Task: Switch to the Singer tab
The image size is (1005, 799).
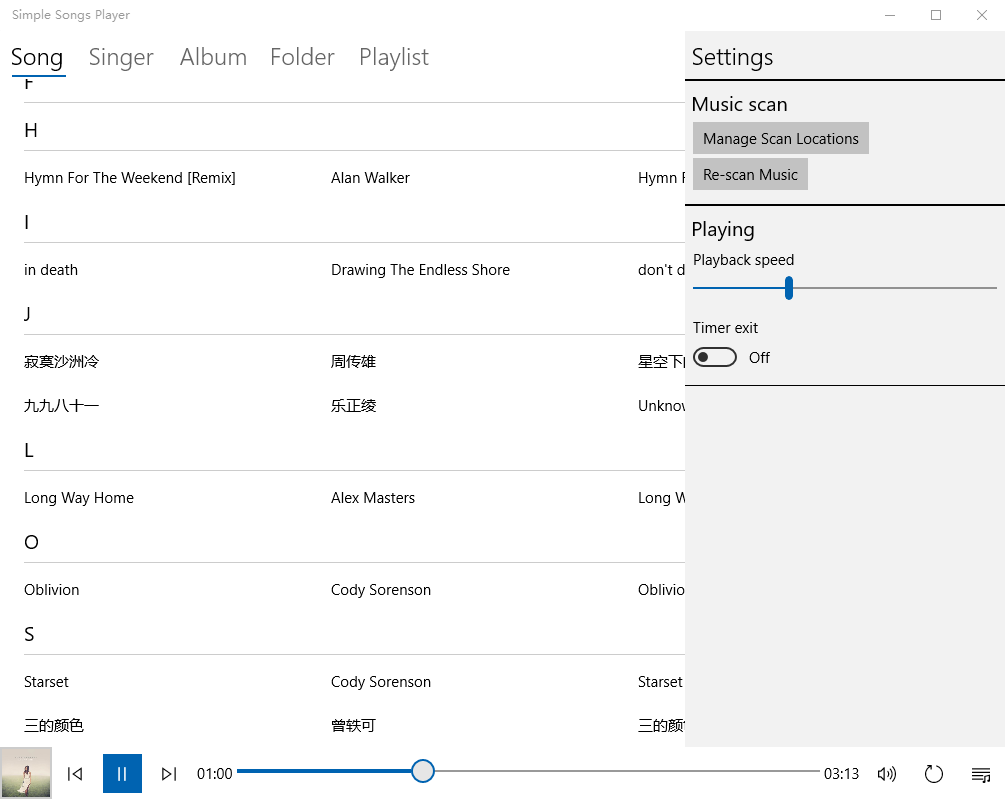Action: click(x=121, y=57)
